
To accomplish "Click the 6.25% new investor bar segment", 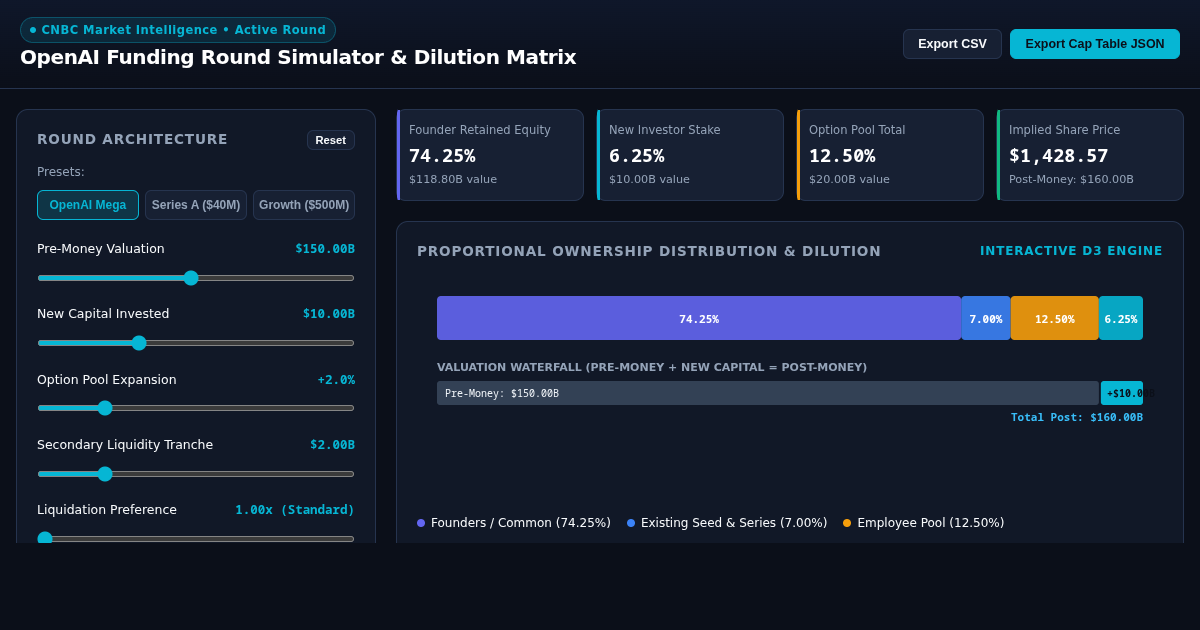I will tap(1121, 318).
